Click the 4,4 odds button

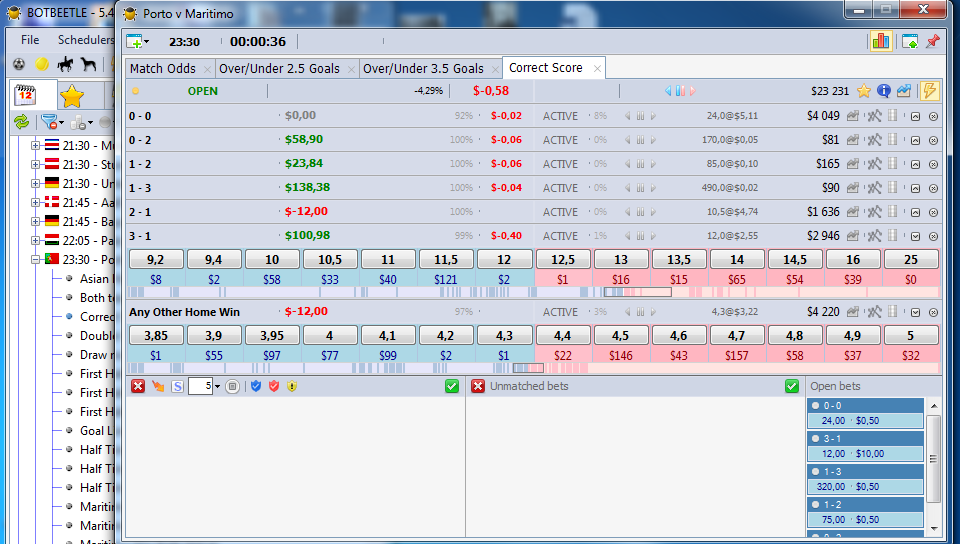point(563,335)
